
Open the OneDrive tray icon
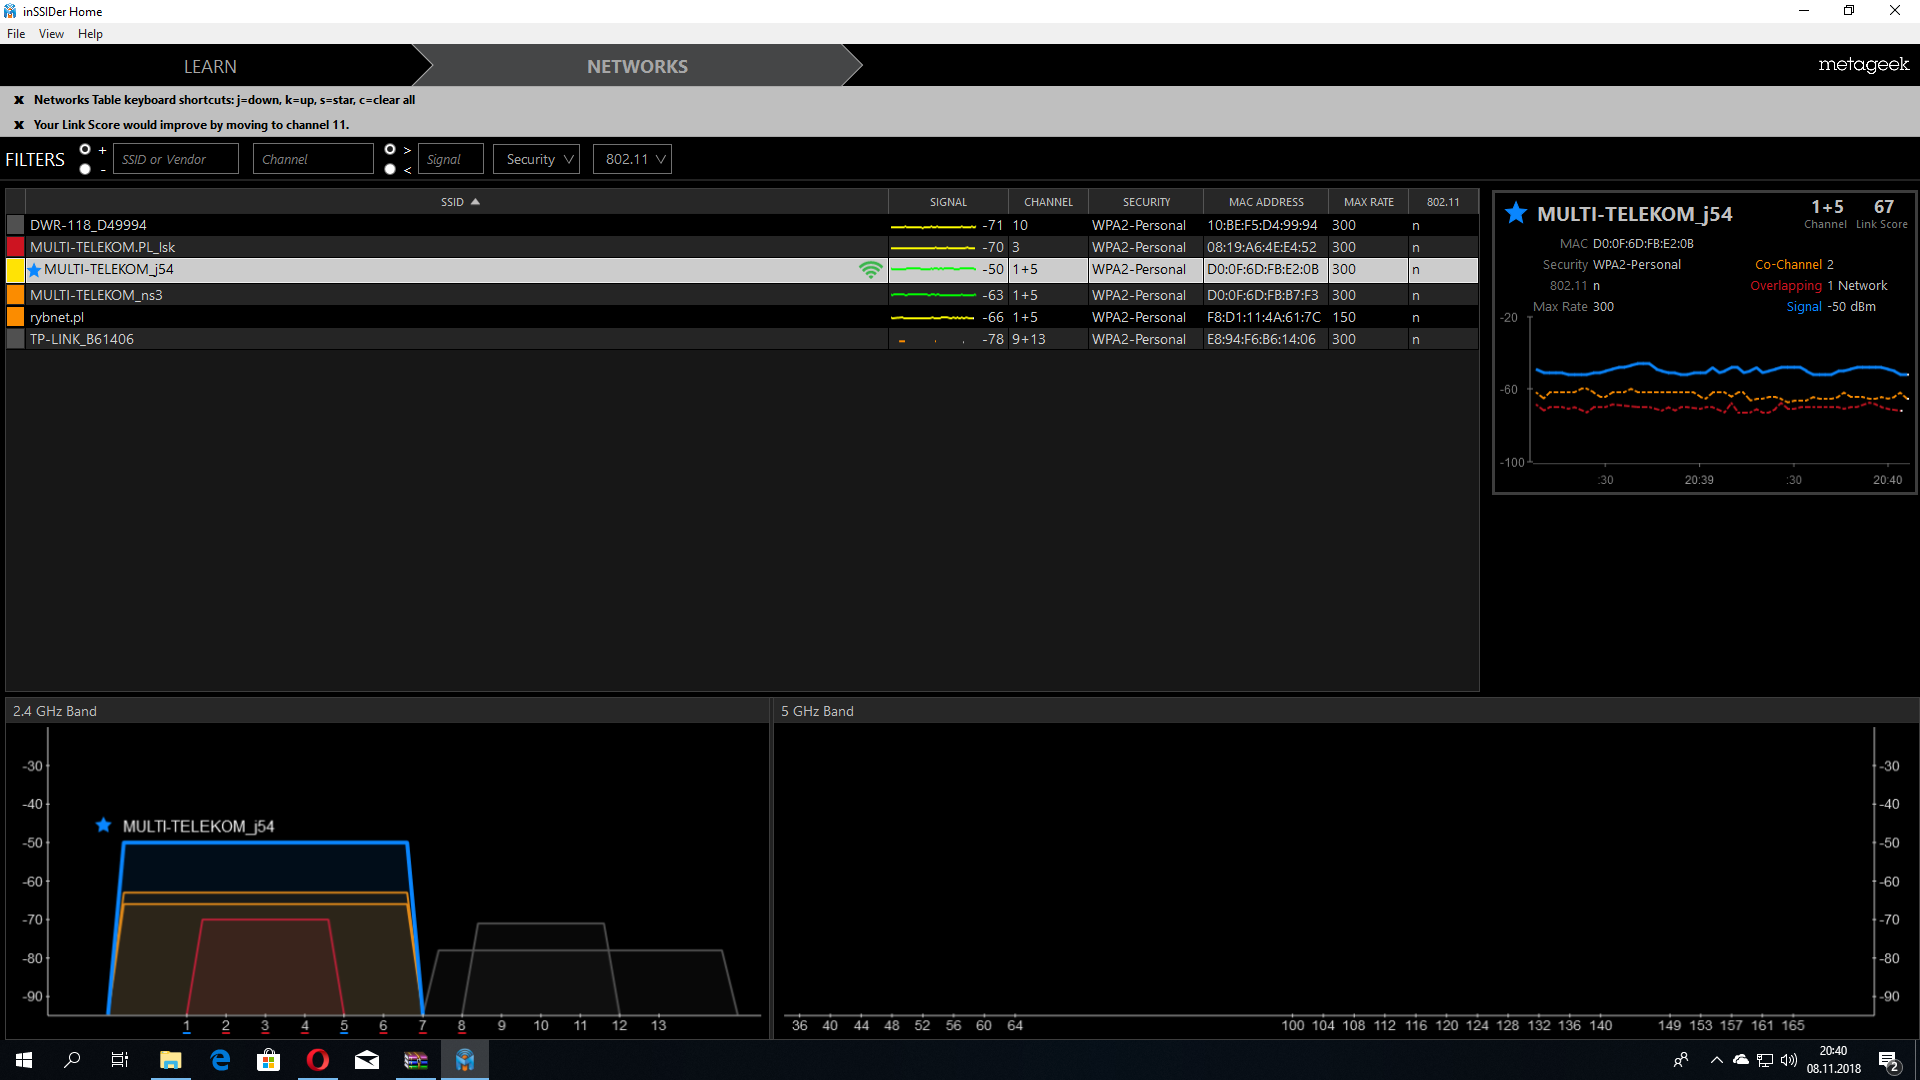(1741, 1060)
